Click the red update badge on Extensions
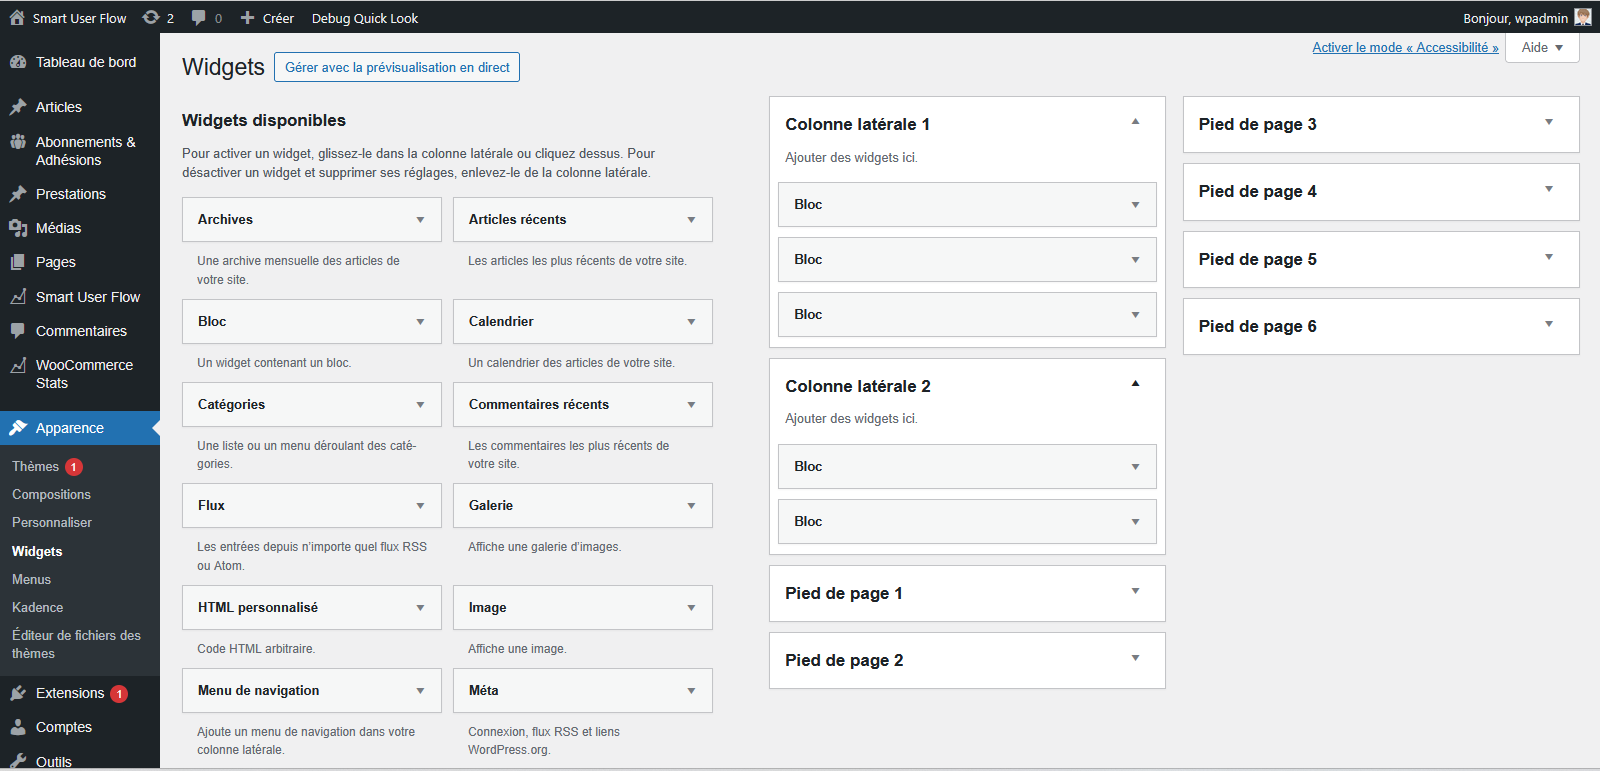 pyautogui.click(x=119, y=694)
